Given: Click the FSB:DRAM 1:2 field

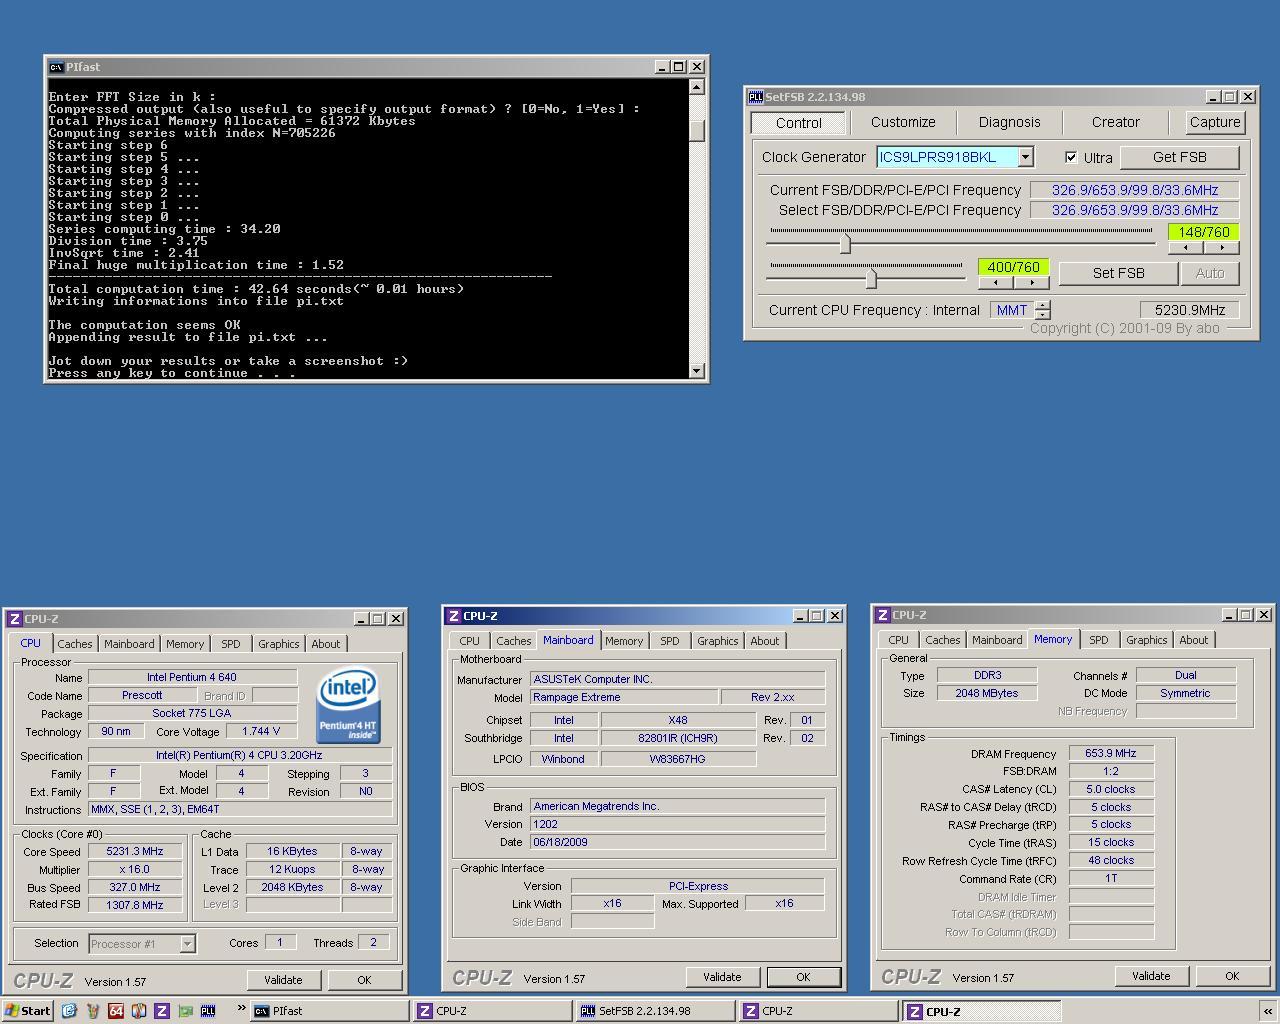Looking at the screenshot, I should [x=1111, y=771].
